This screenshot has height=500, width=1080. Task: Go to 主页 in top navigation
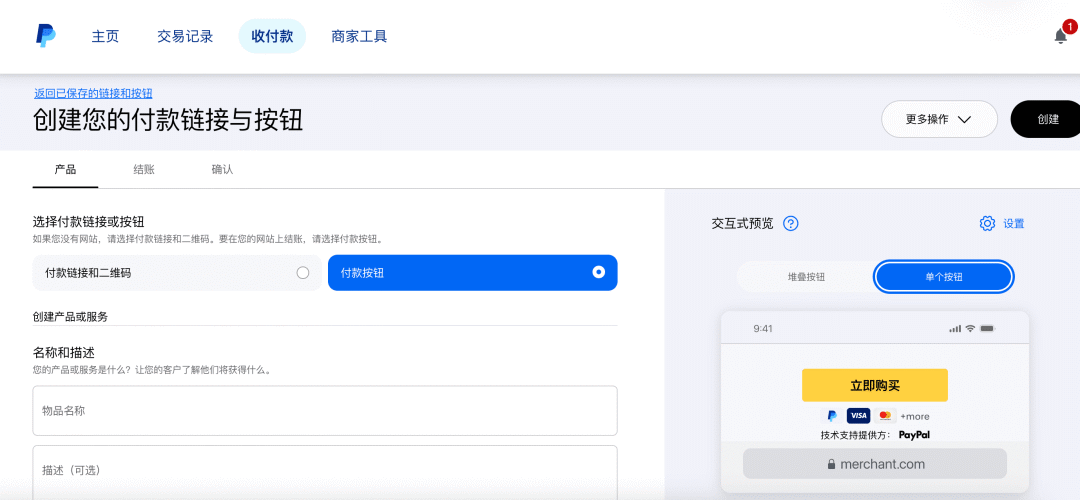coord(105,37)
